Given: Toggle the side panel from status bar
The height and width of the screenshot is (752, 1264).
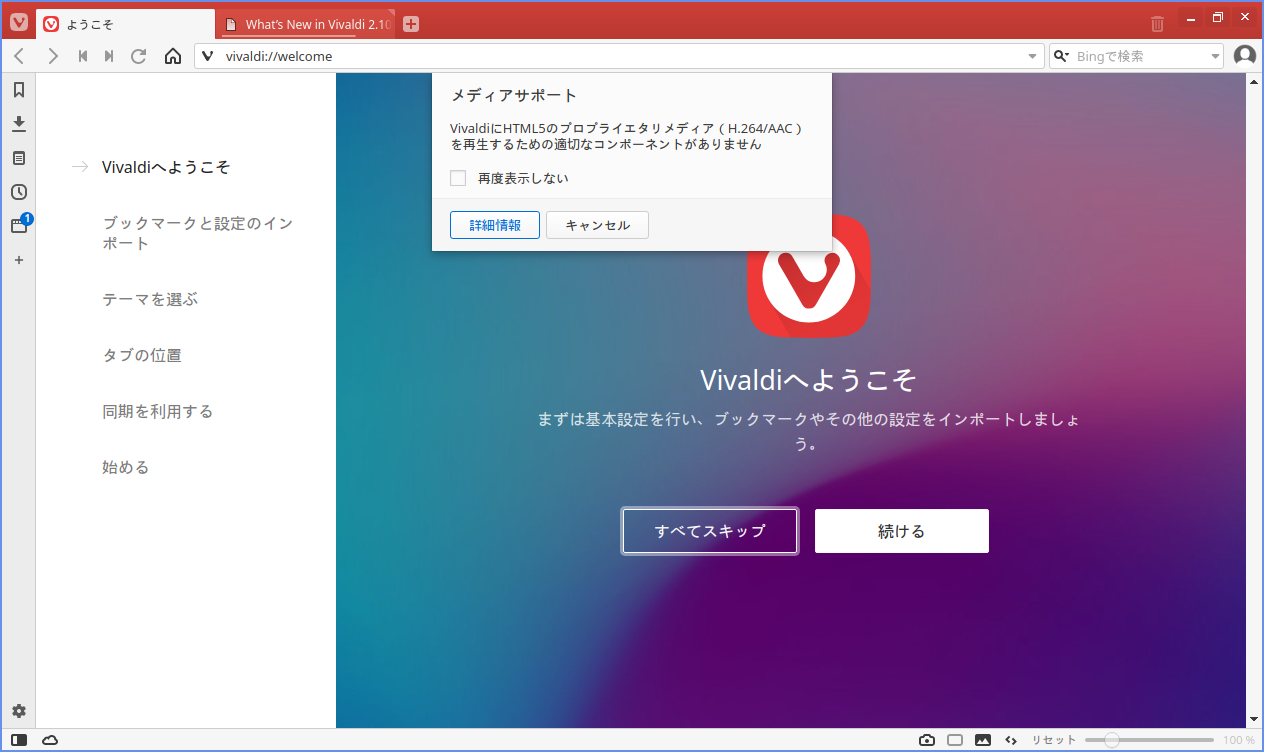Looking at the screenshot, I should point(20,740).
